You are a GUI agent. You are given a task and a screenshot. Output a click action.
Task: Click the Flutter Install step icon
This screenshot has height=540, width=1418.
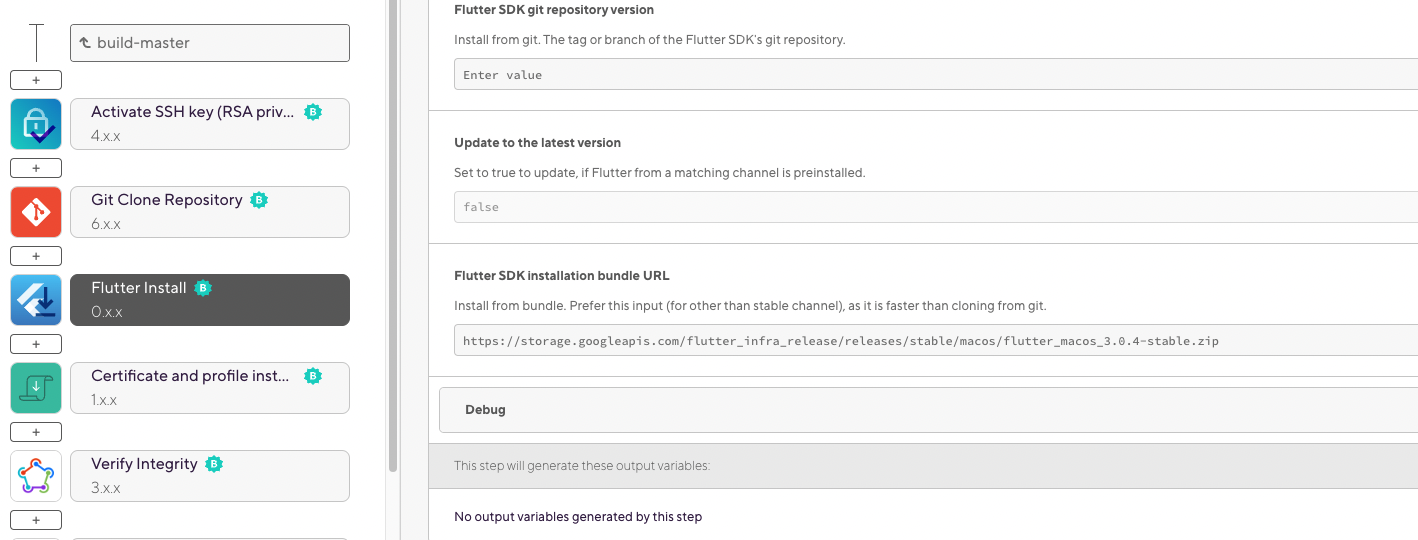(36, 300)
